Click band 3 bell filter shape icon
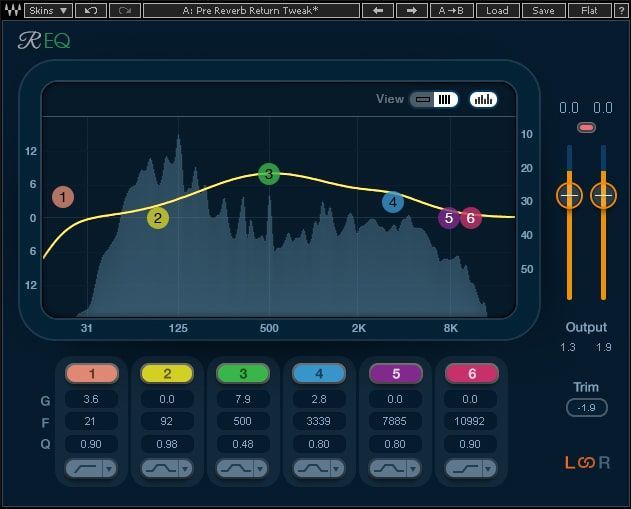Image resolution: width=631 pixels, height=509 pixels. 235,468
